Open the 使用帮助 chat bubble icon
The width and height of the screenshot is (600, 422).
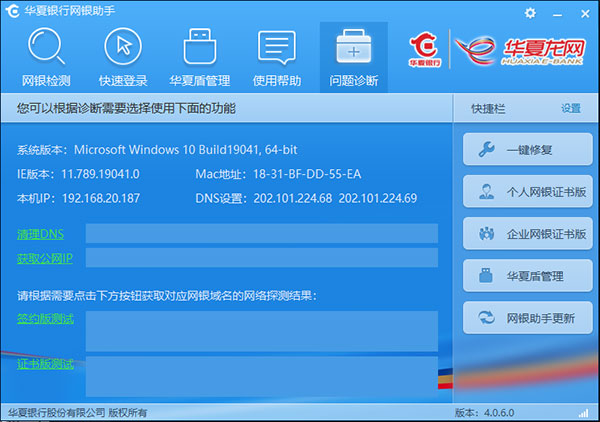[277, 47]
